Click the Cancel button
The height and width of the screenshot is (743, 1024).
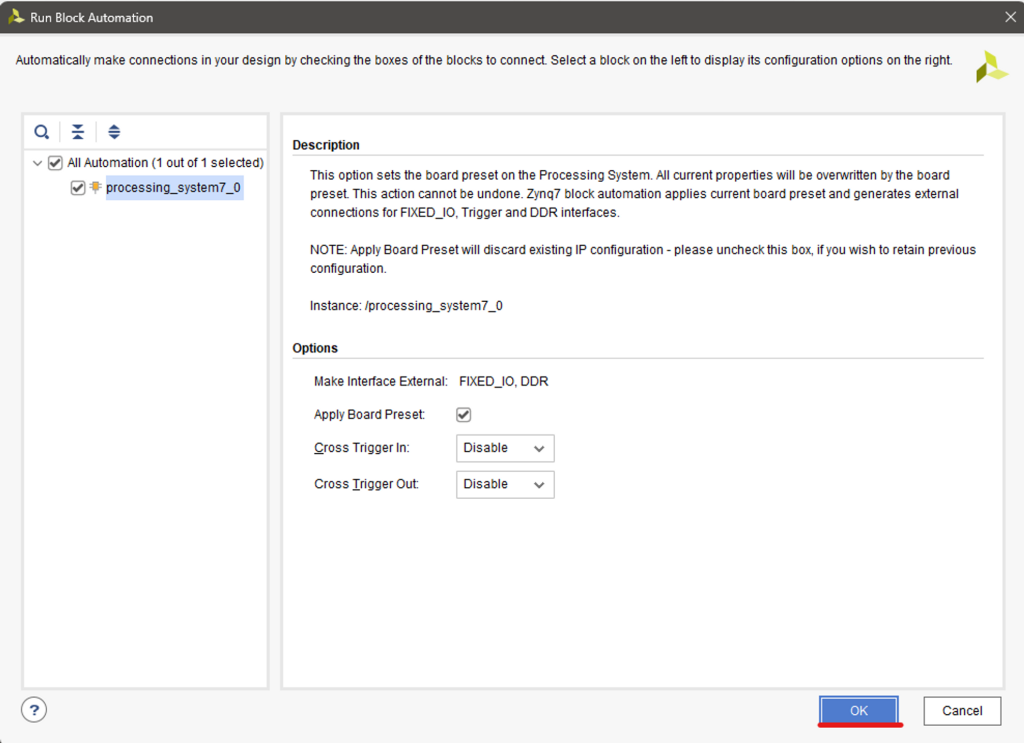tap(962, 710)
